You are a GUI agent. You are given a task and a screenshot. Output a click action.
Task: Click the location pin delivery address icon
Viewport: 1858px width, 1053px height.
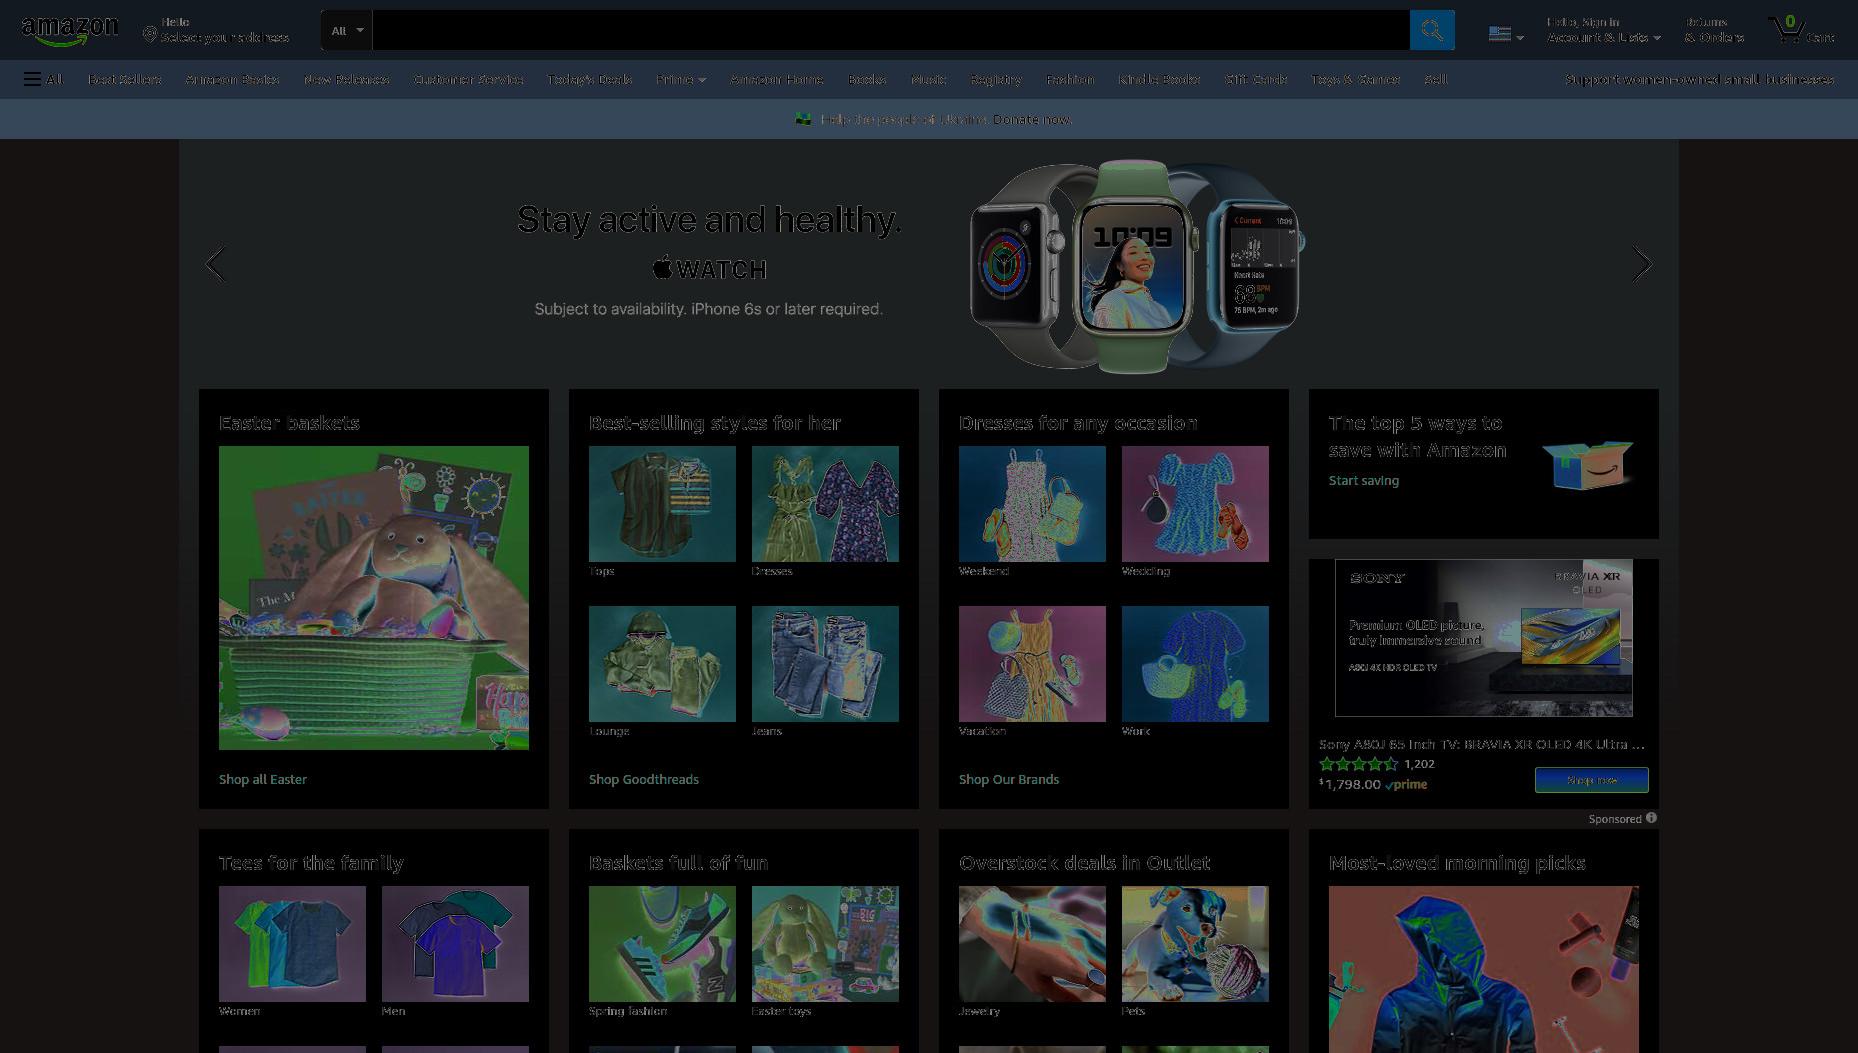[x=150, y=35]
